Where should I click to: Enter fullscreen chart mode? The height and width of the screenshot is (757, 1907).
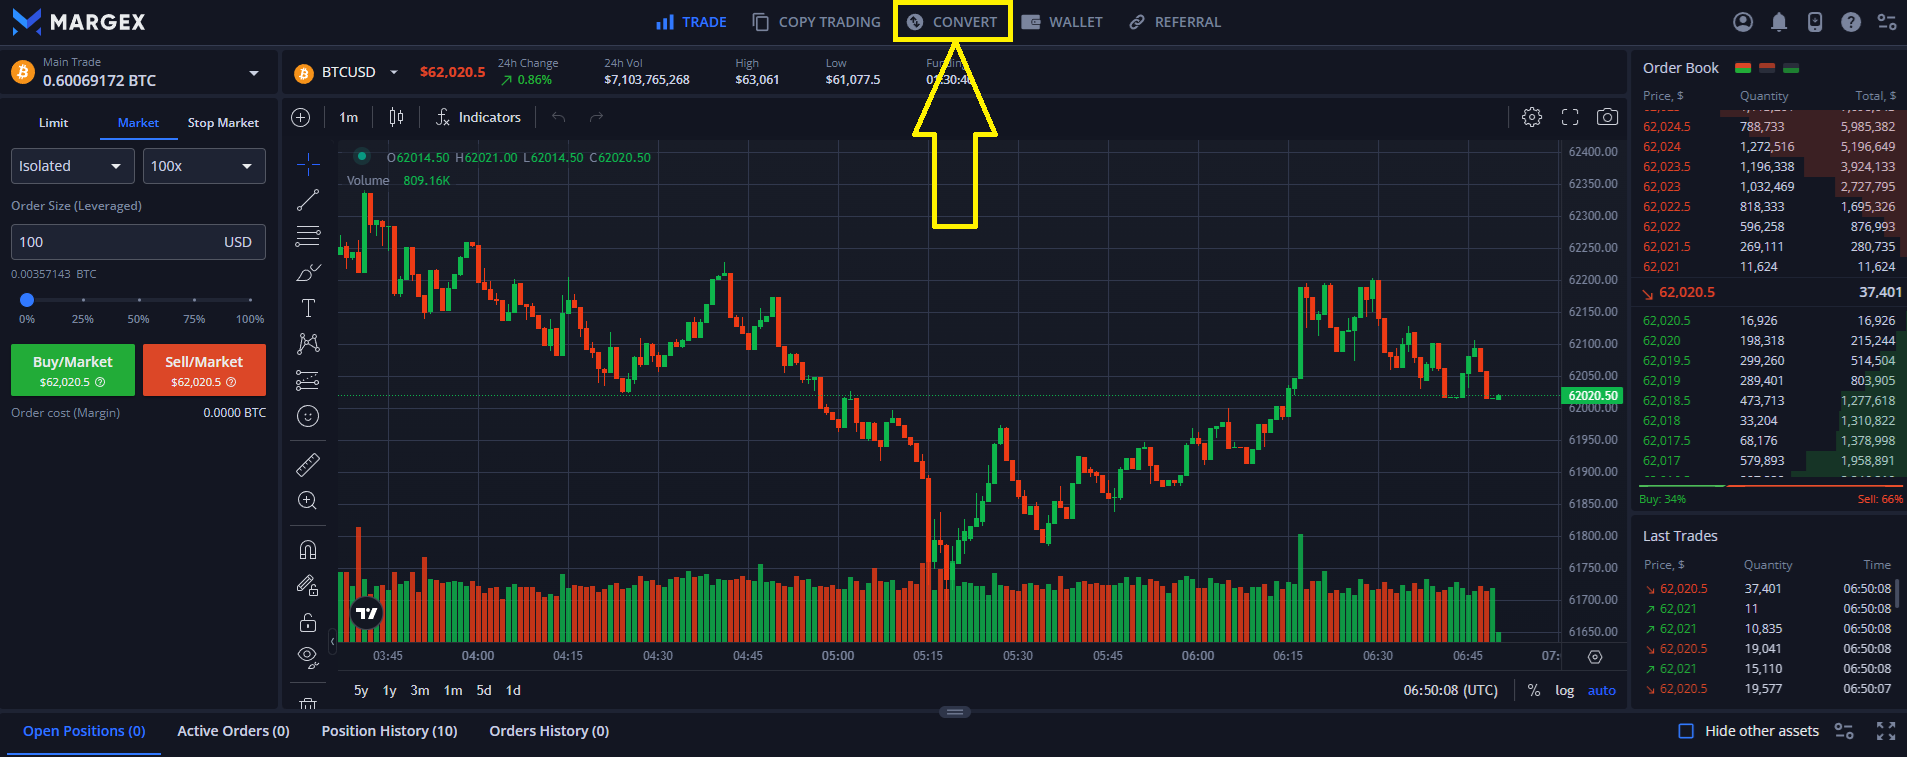(1570, 117)
